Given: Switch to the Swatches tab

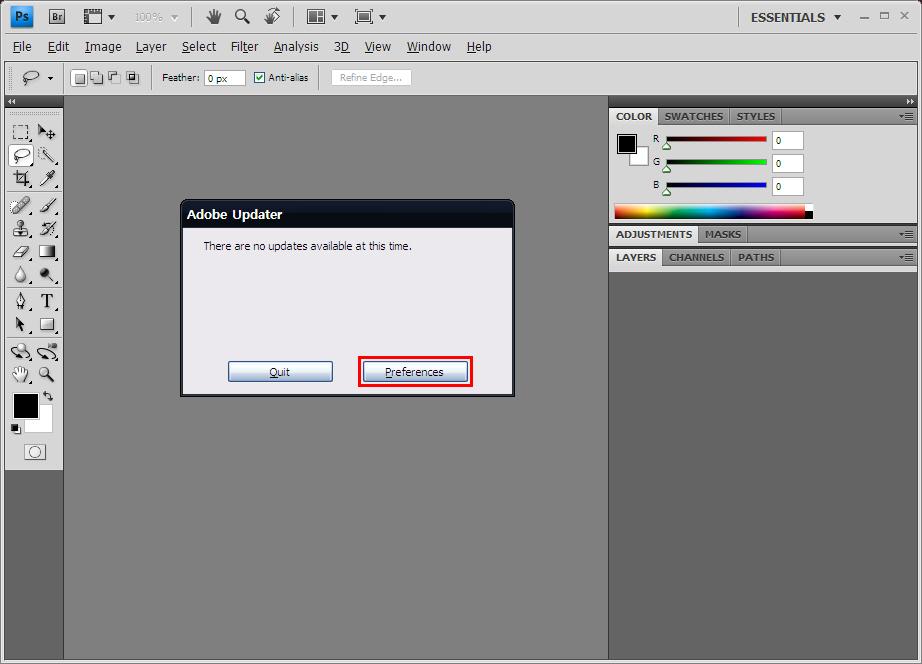Looking at the screenshot, I should tap(694, 116).
